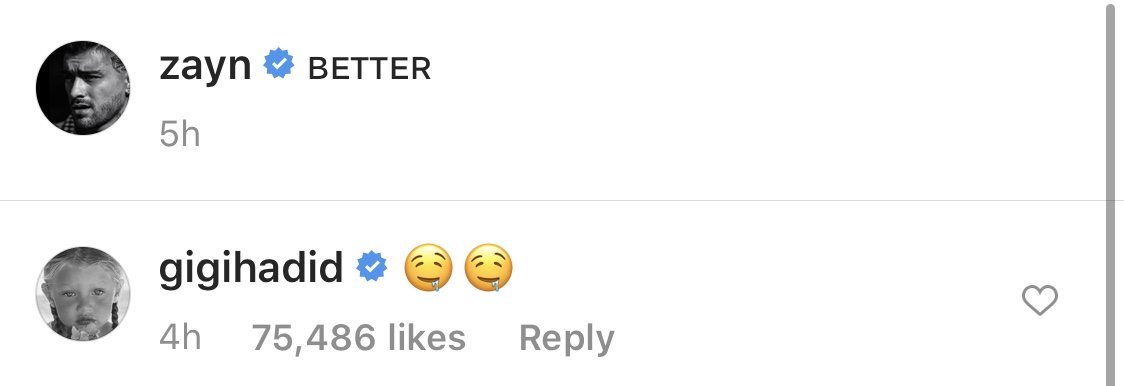Viewport: 1124px width, 386px height.
Task: Click blank area right of BETTER caption
Action: pos(753,69)
